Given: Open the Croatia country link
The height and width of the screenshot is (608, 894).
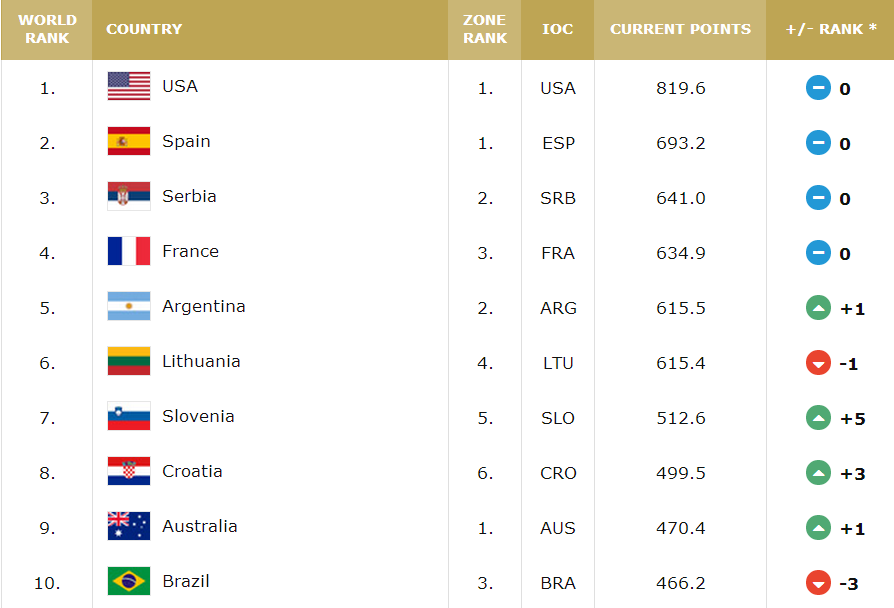Looking at the screenshot, I should 192,472.
